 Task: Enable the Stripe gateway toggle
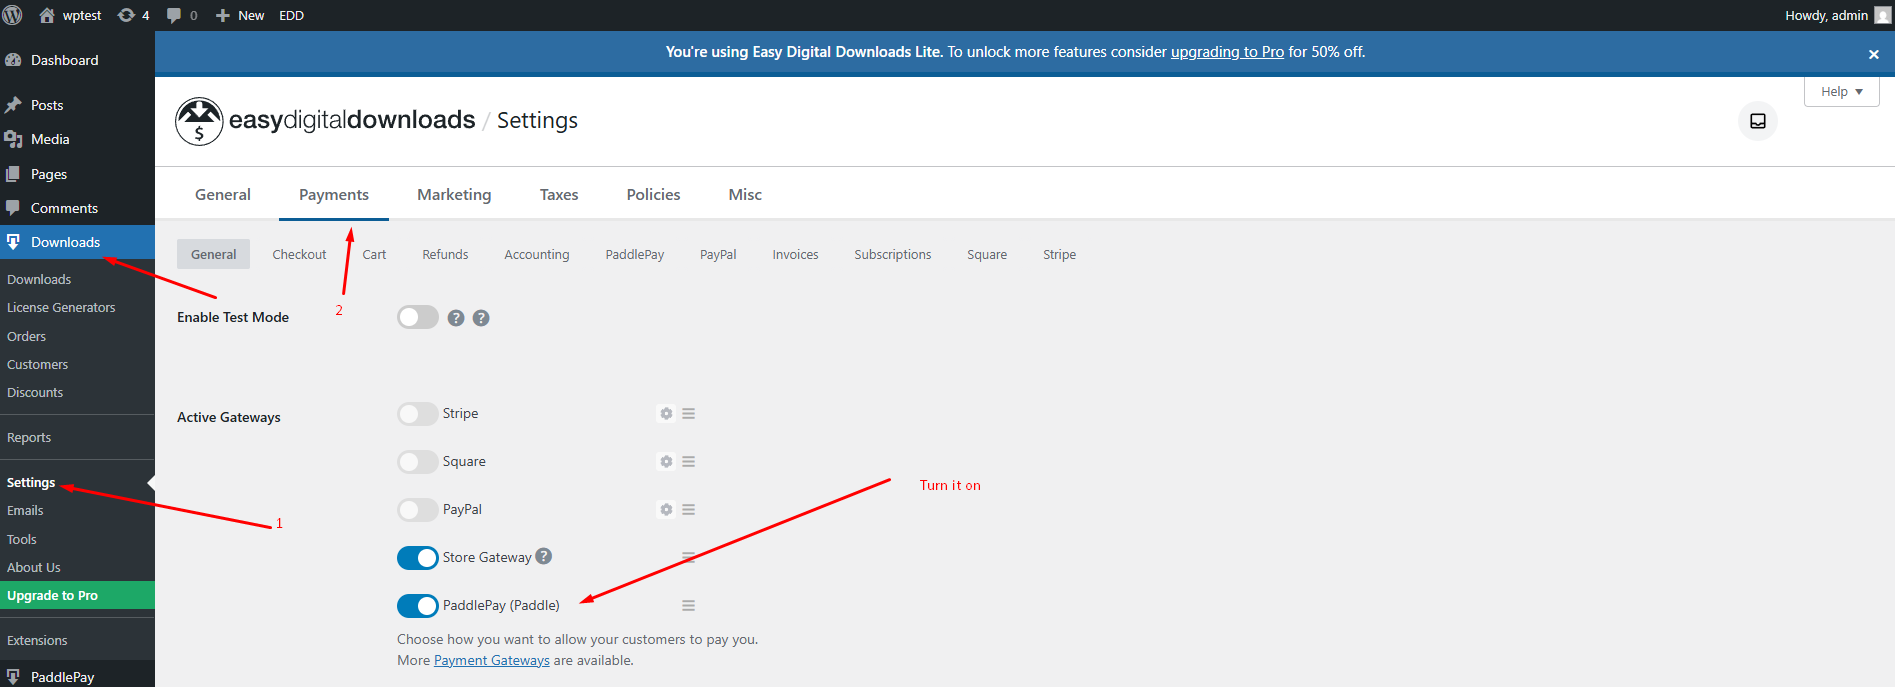point(418,414)
